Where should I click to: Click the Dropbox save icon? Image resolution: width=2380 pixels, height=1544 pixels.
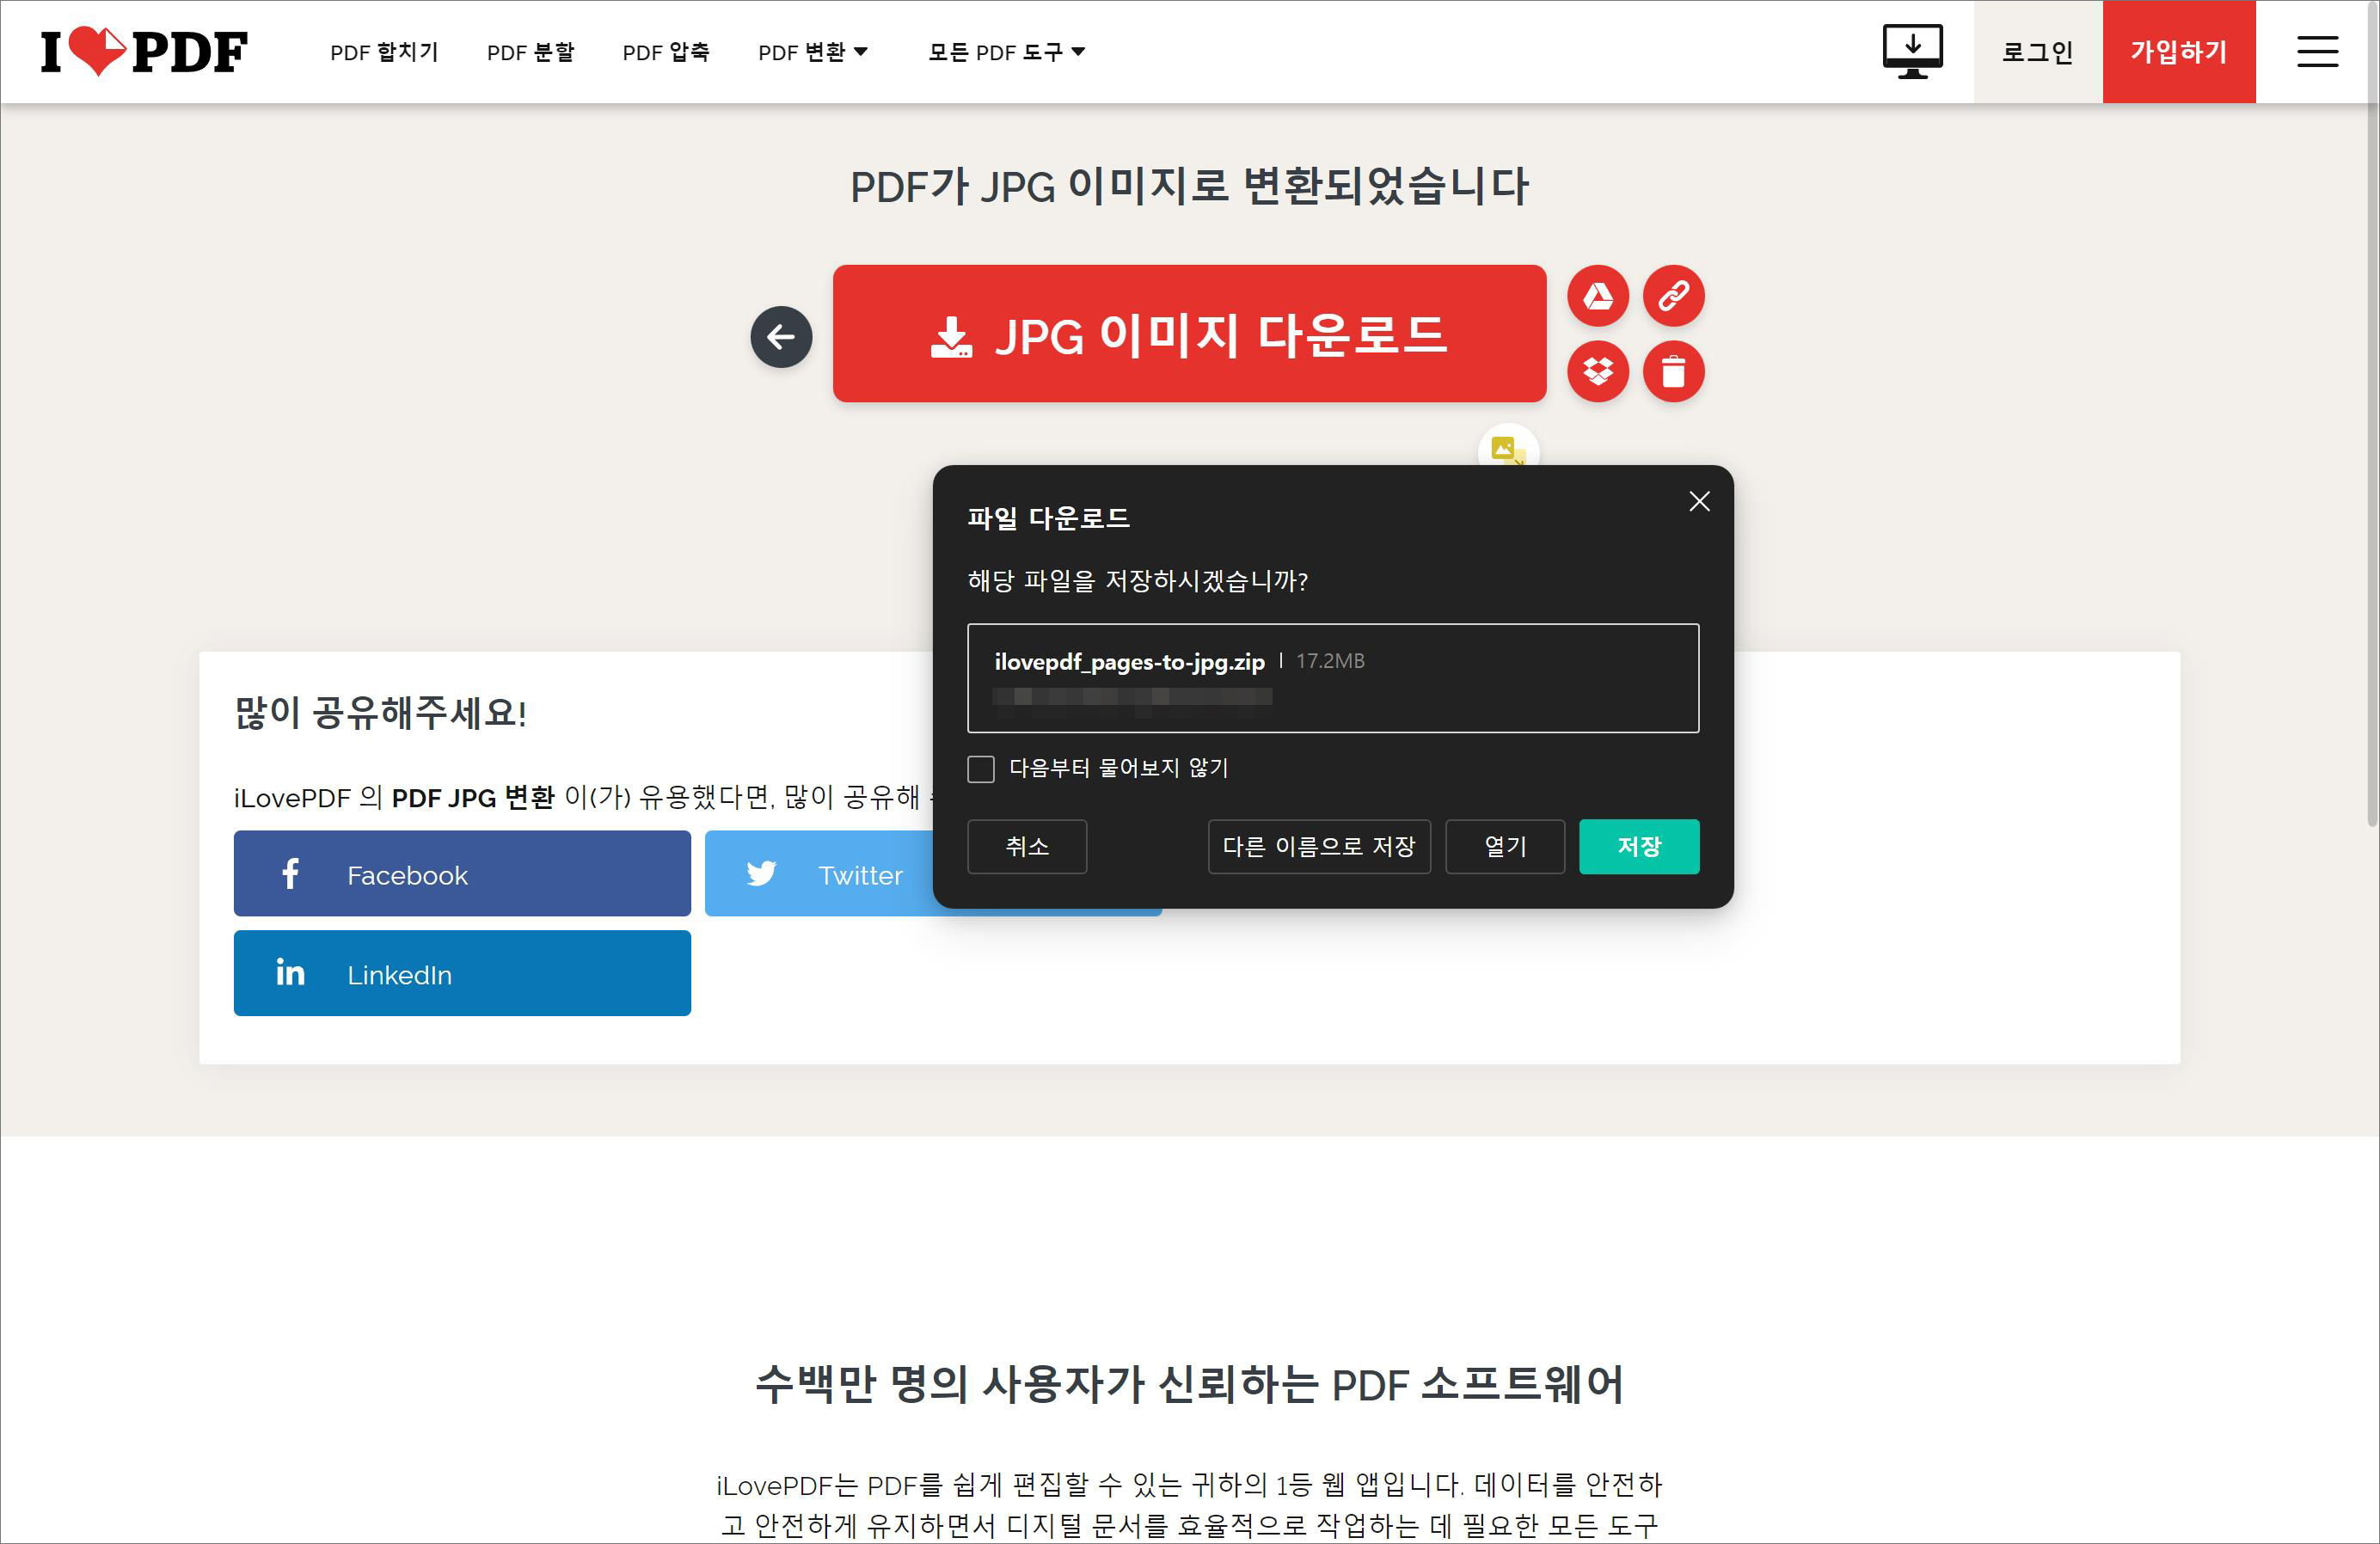pyautogui.click(x=1597, y=372)
